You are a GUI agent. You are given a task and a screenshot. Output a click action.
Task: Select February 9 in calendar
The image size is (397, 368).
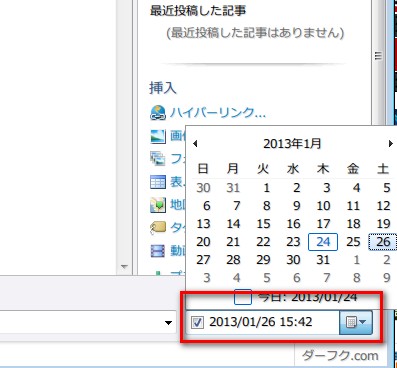(386, 278)
